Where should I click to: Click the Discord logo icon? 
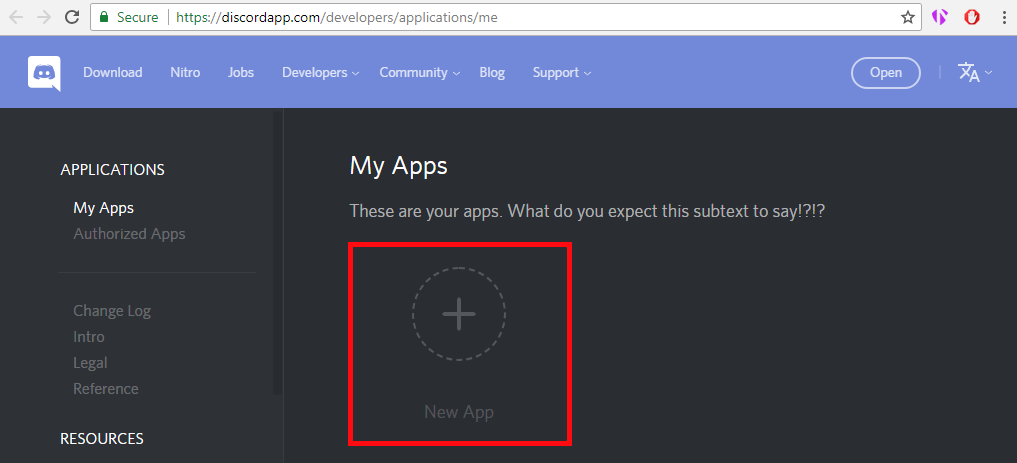(x=44, y=73)
